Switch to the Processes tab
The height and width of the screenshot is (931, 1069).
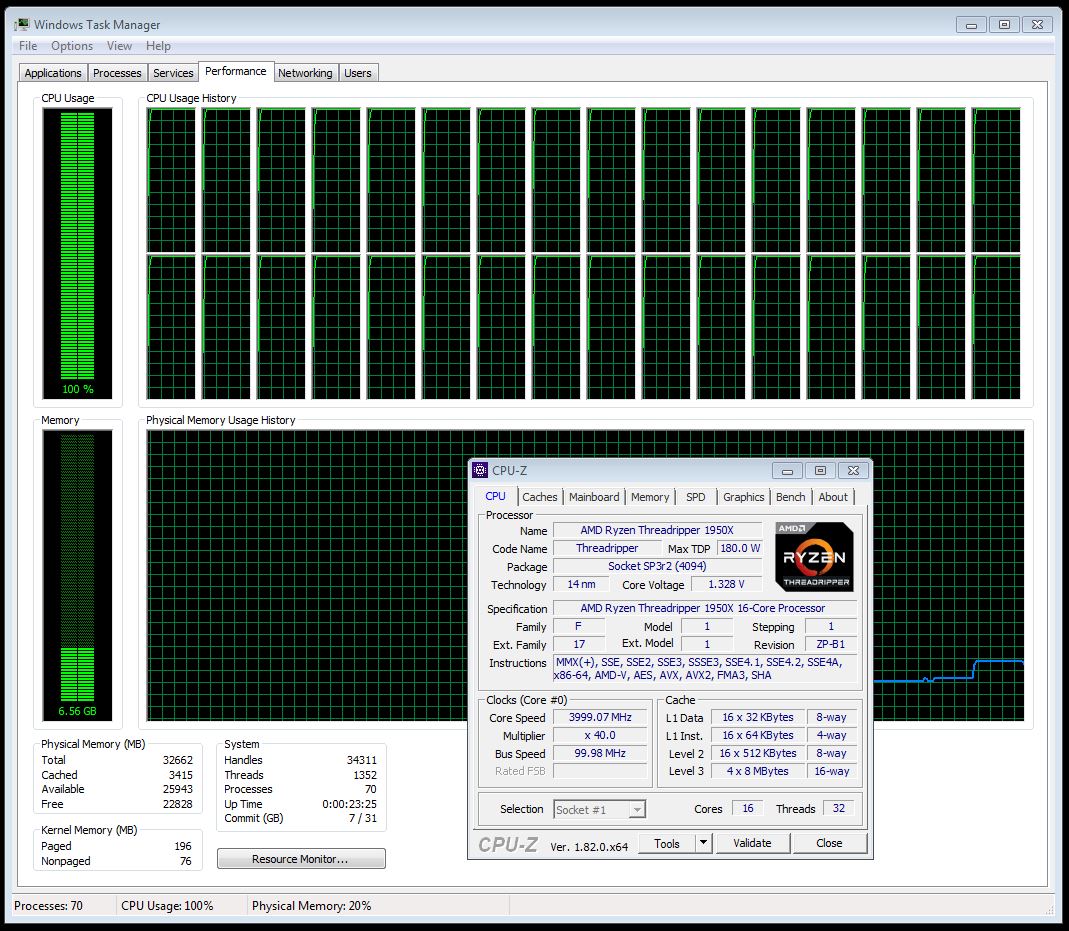click(117, 73)
